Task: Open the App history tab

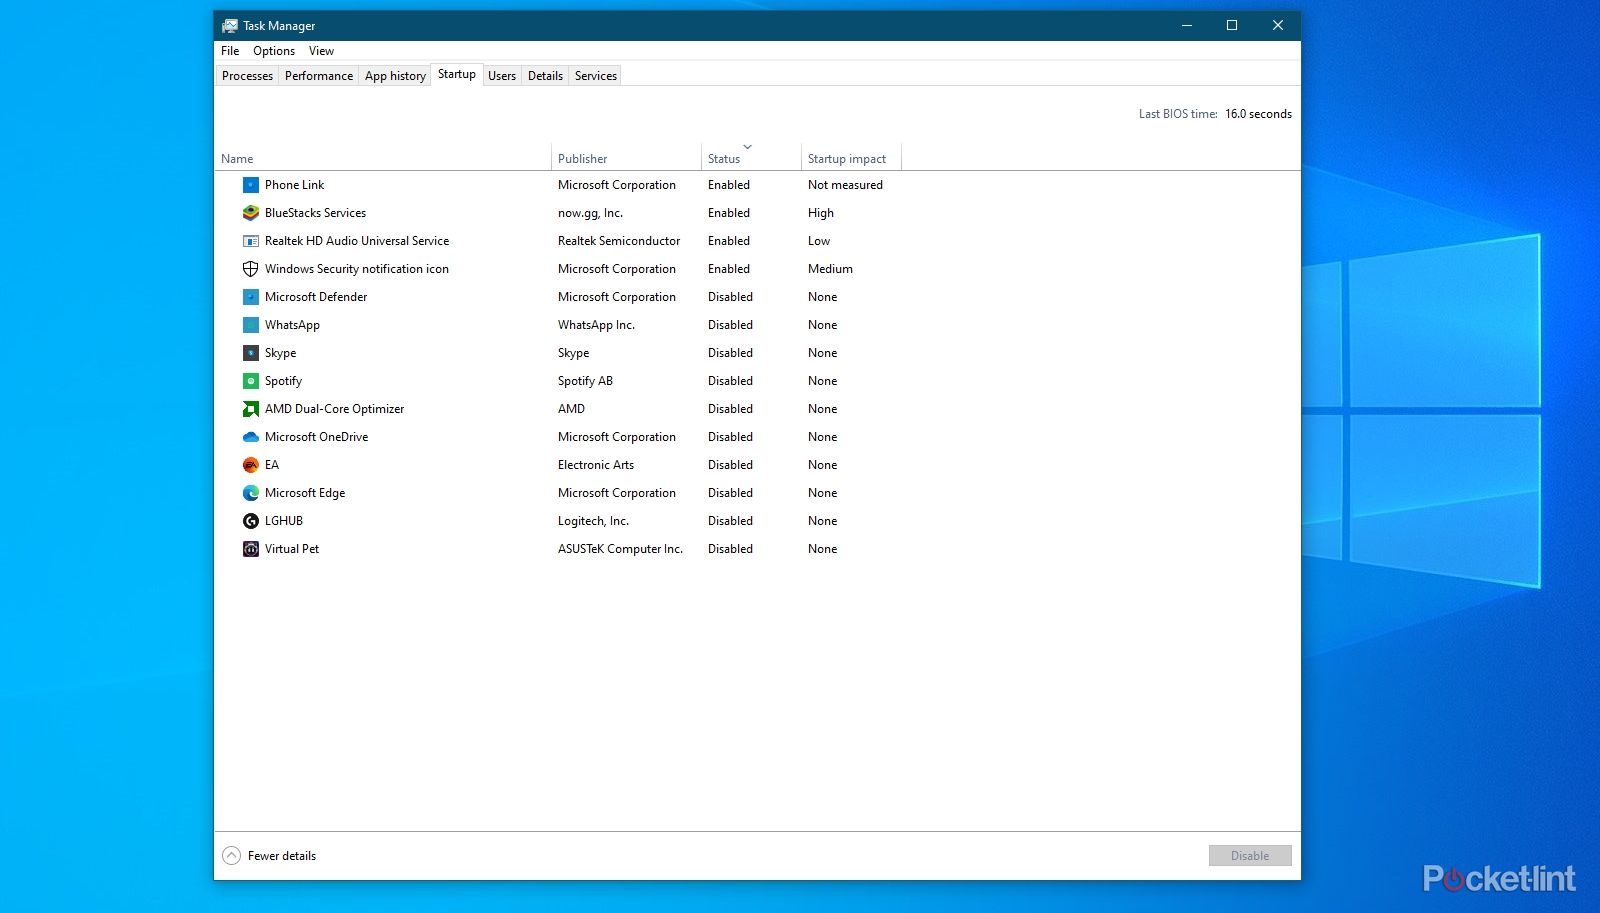Action: (x=395, y=76)
